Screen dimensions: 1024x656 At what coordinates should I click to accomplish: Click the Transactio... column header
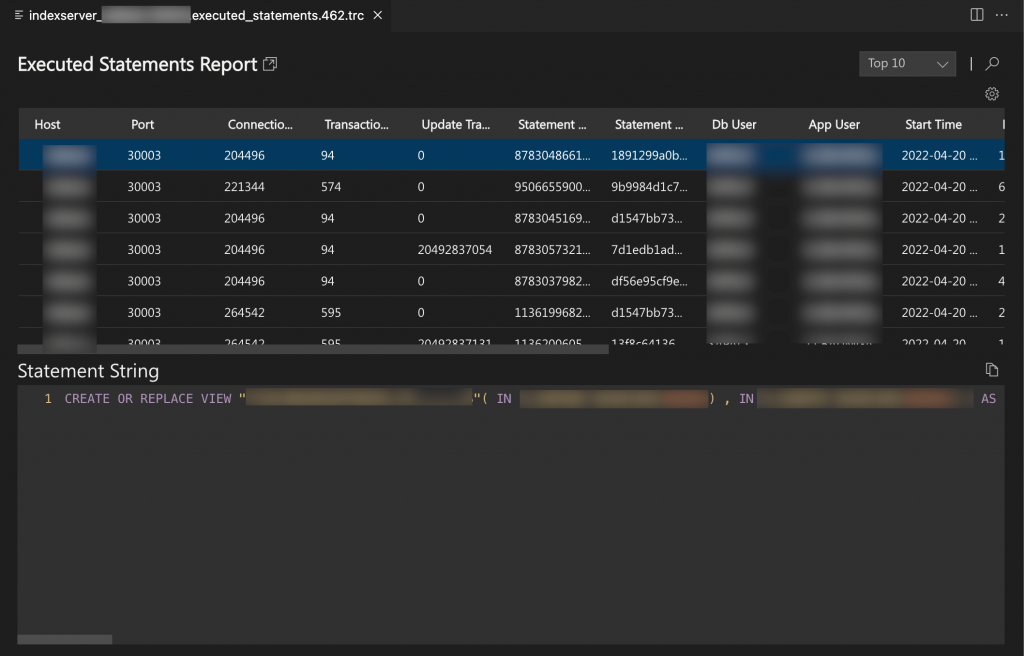356,124
